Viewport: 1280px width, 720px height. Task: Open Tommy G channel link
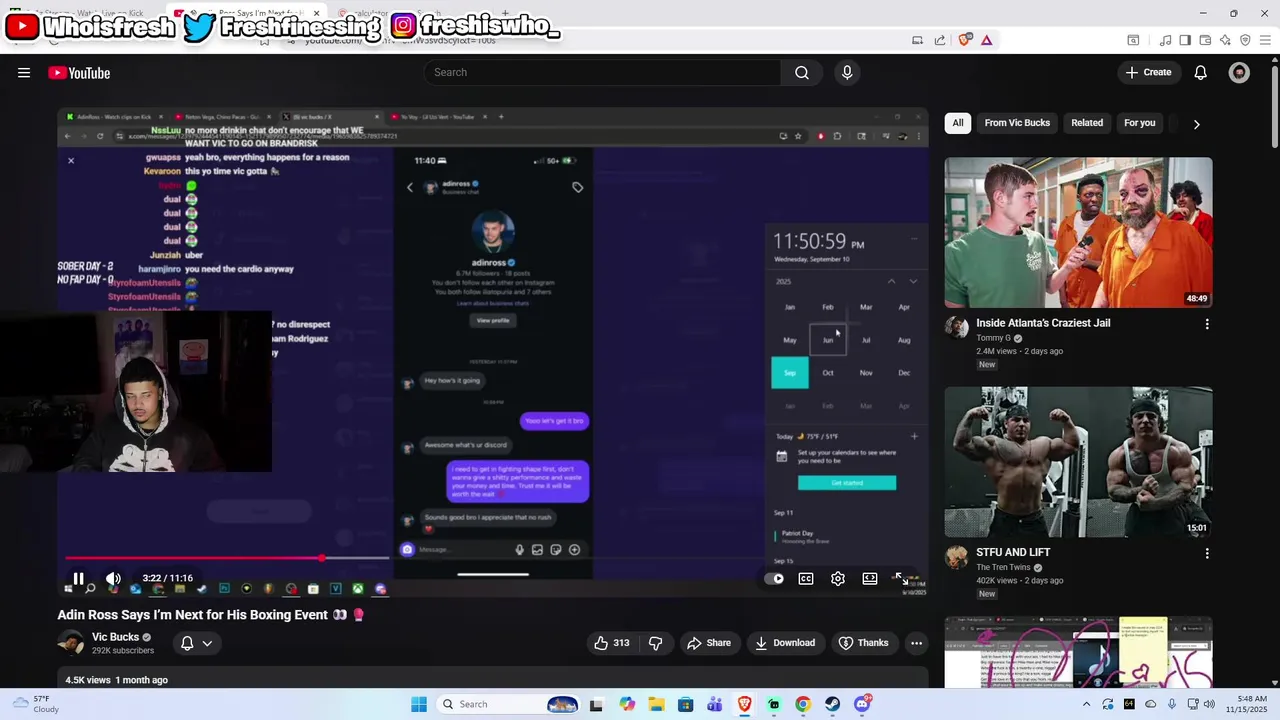994,338
